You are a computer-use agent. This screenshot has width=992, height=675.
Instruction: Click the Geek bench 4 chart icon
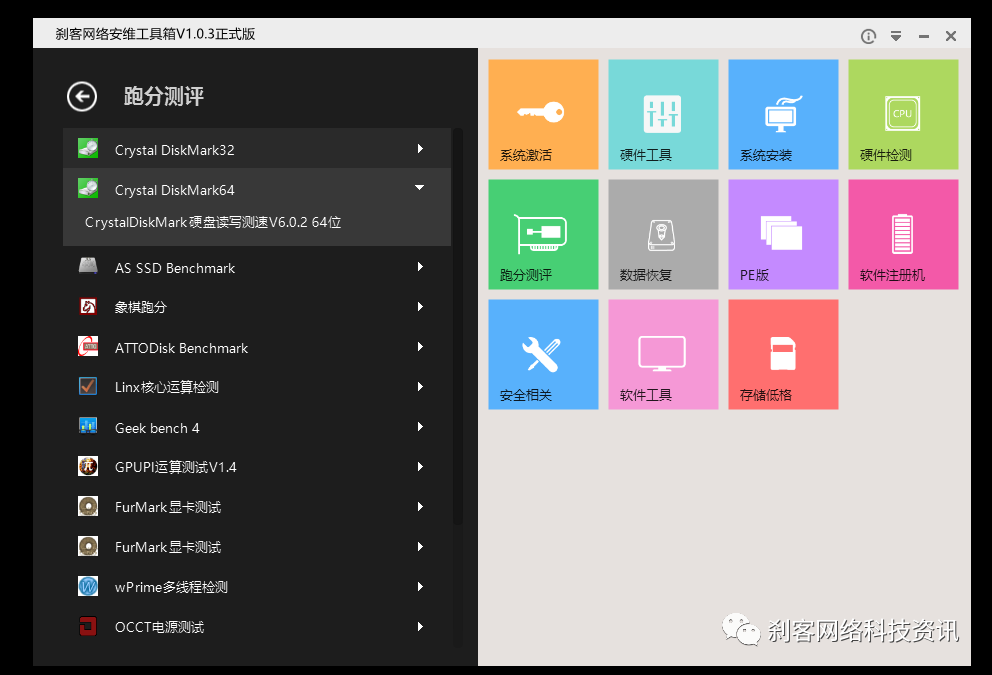88,426
